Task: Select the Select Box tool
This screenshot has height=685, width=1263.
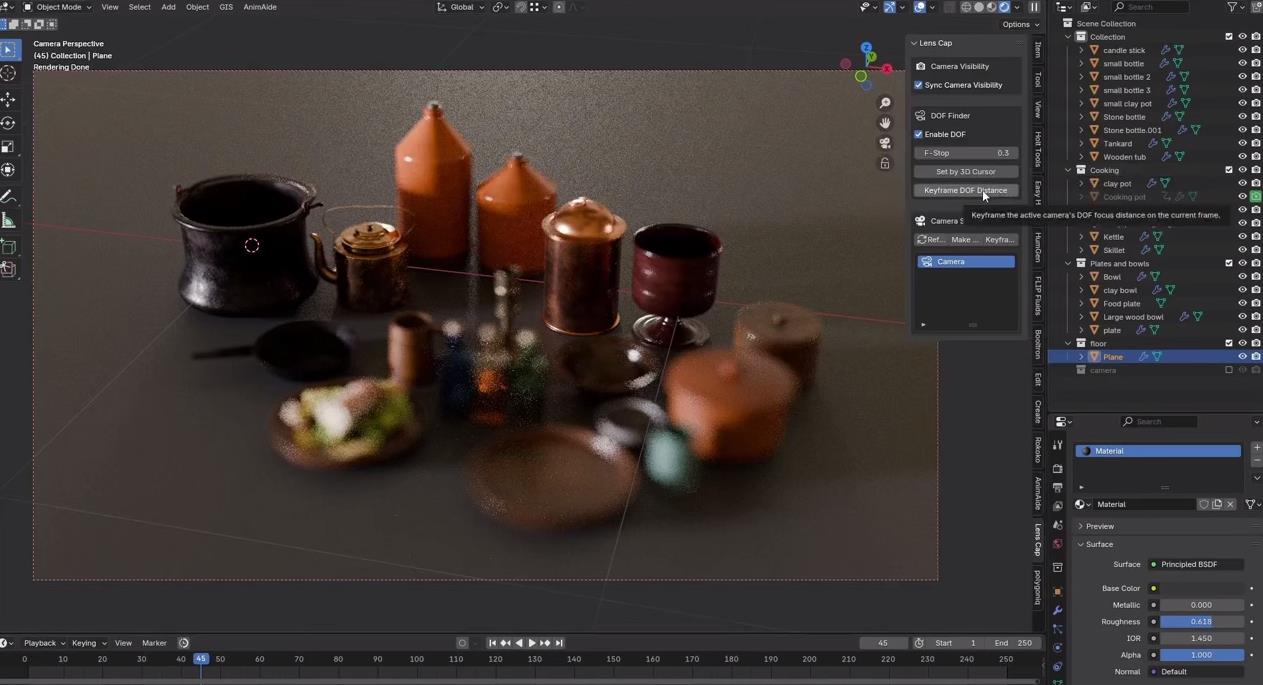Action: click(9, 49)
